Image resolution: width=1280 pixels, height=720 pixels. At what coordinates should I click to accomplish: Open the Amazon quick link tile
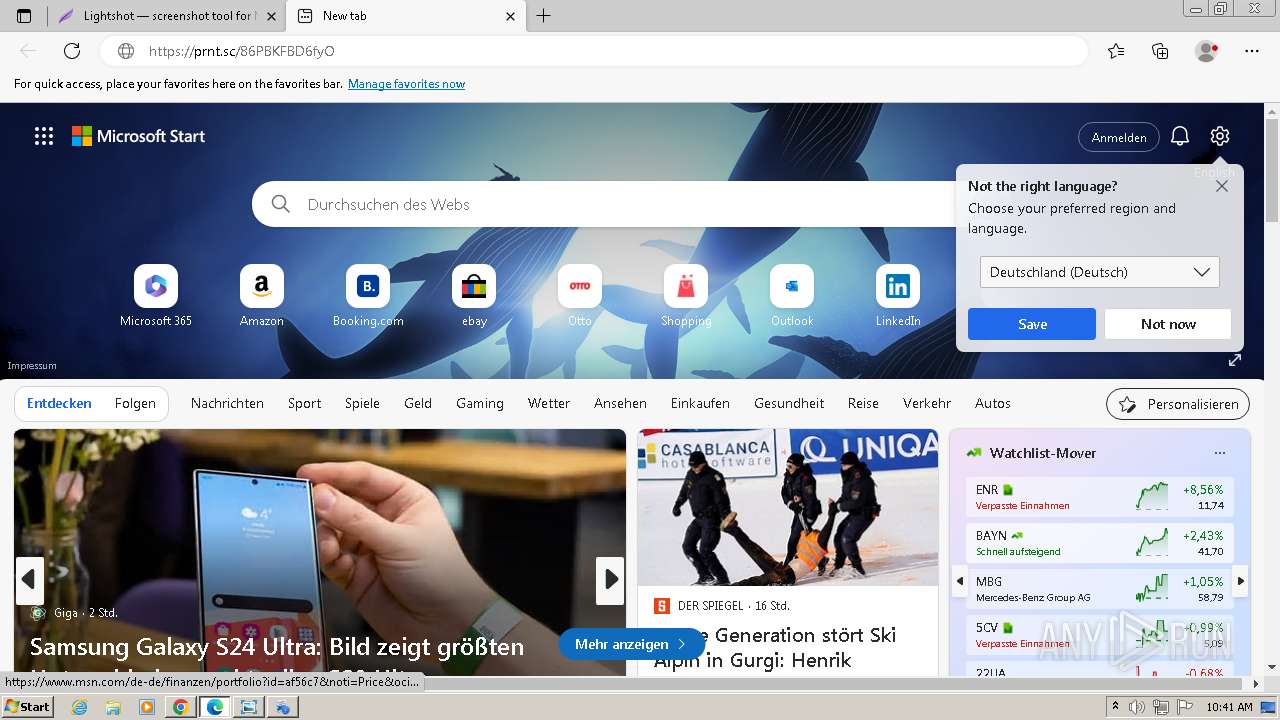click(x=262, y=296)
